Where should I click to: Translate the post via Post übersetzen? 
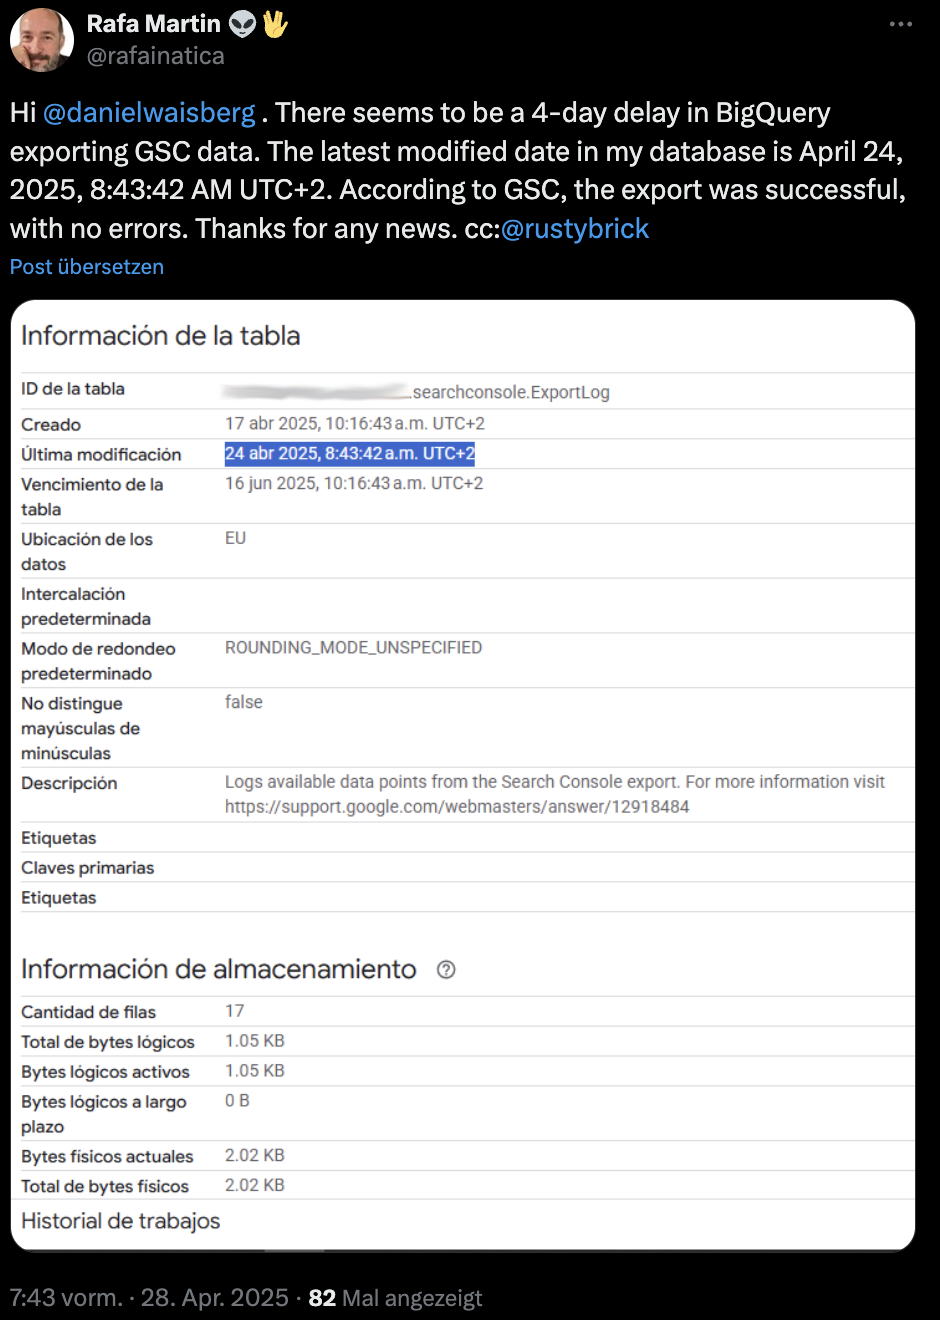[86, 266]
